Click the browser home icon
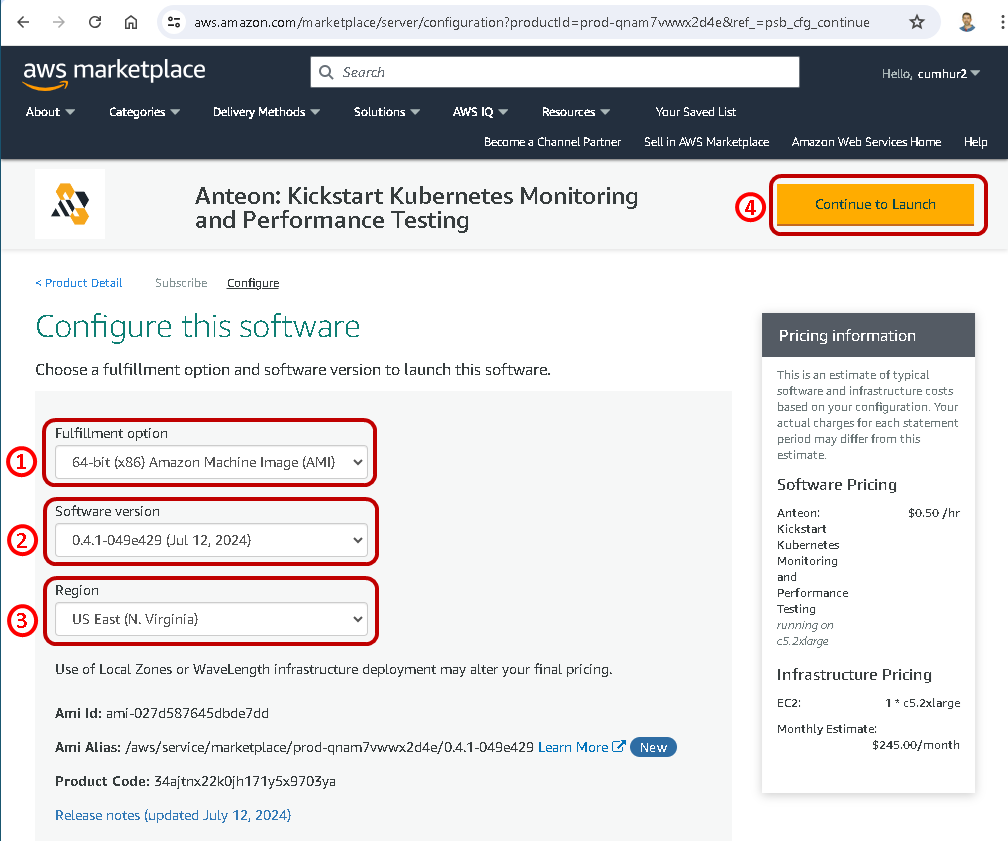1008x841 pixels. (x=131, y=22)
